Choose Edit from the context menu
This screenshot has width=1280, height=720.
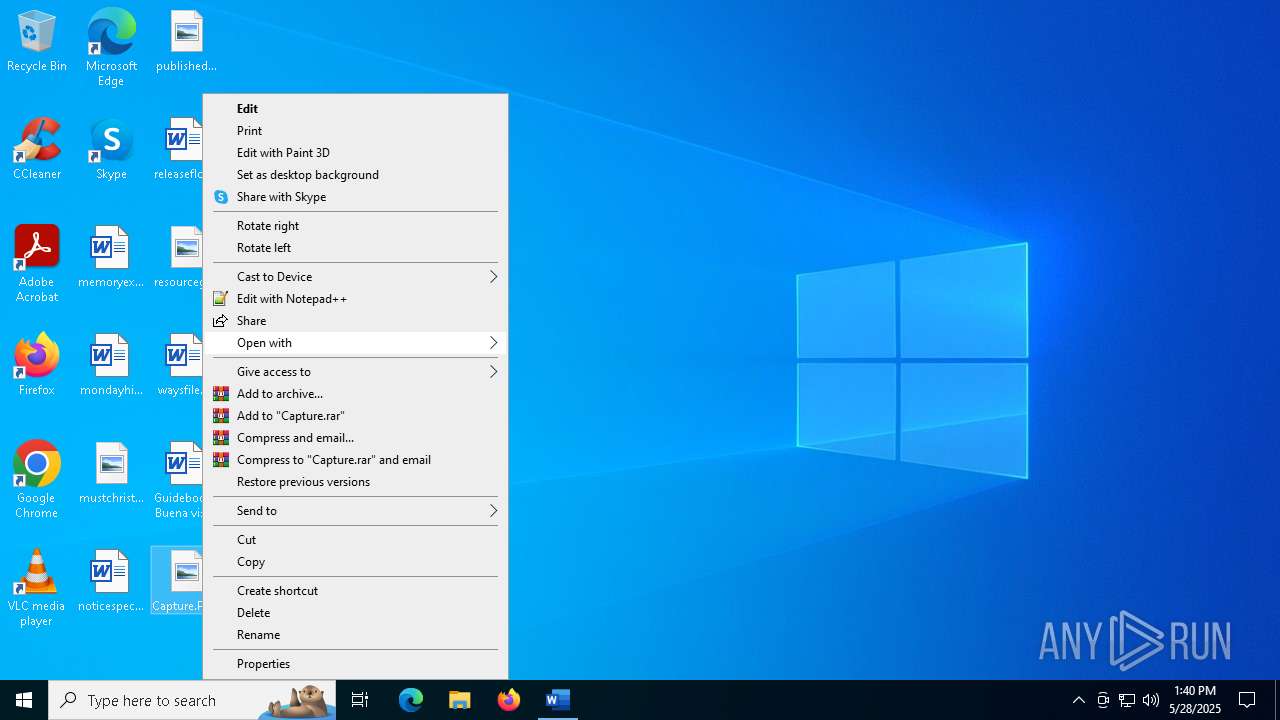[x=355, y=109]
